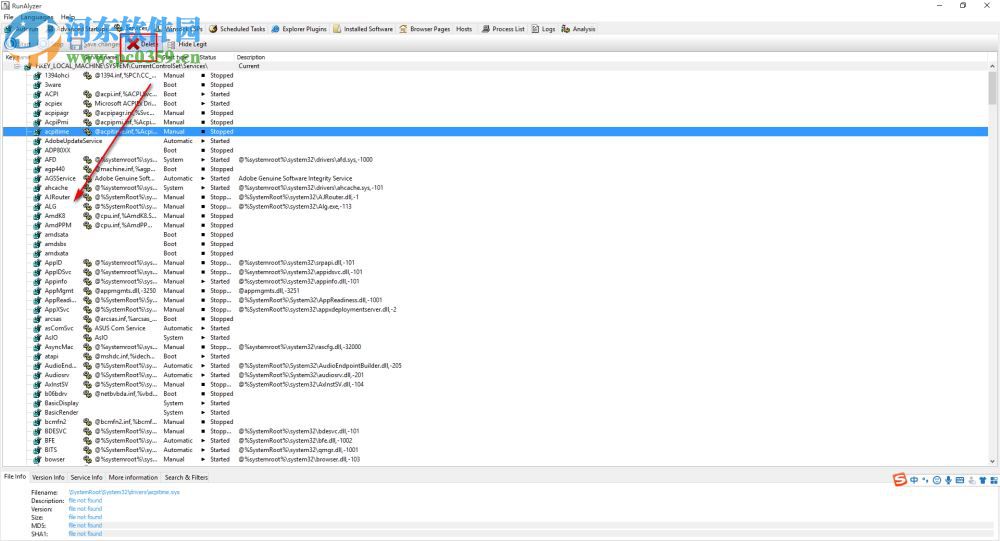The width and height of the screenshot is (1000, 541).
Task: Click the vertical scrollbar thumb of the services list
Action: tap(992, 87)
